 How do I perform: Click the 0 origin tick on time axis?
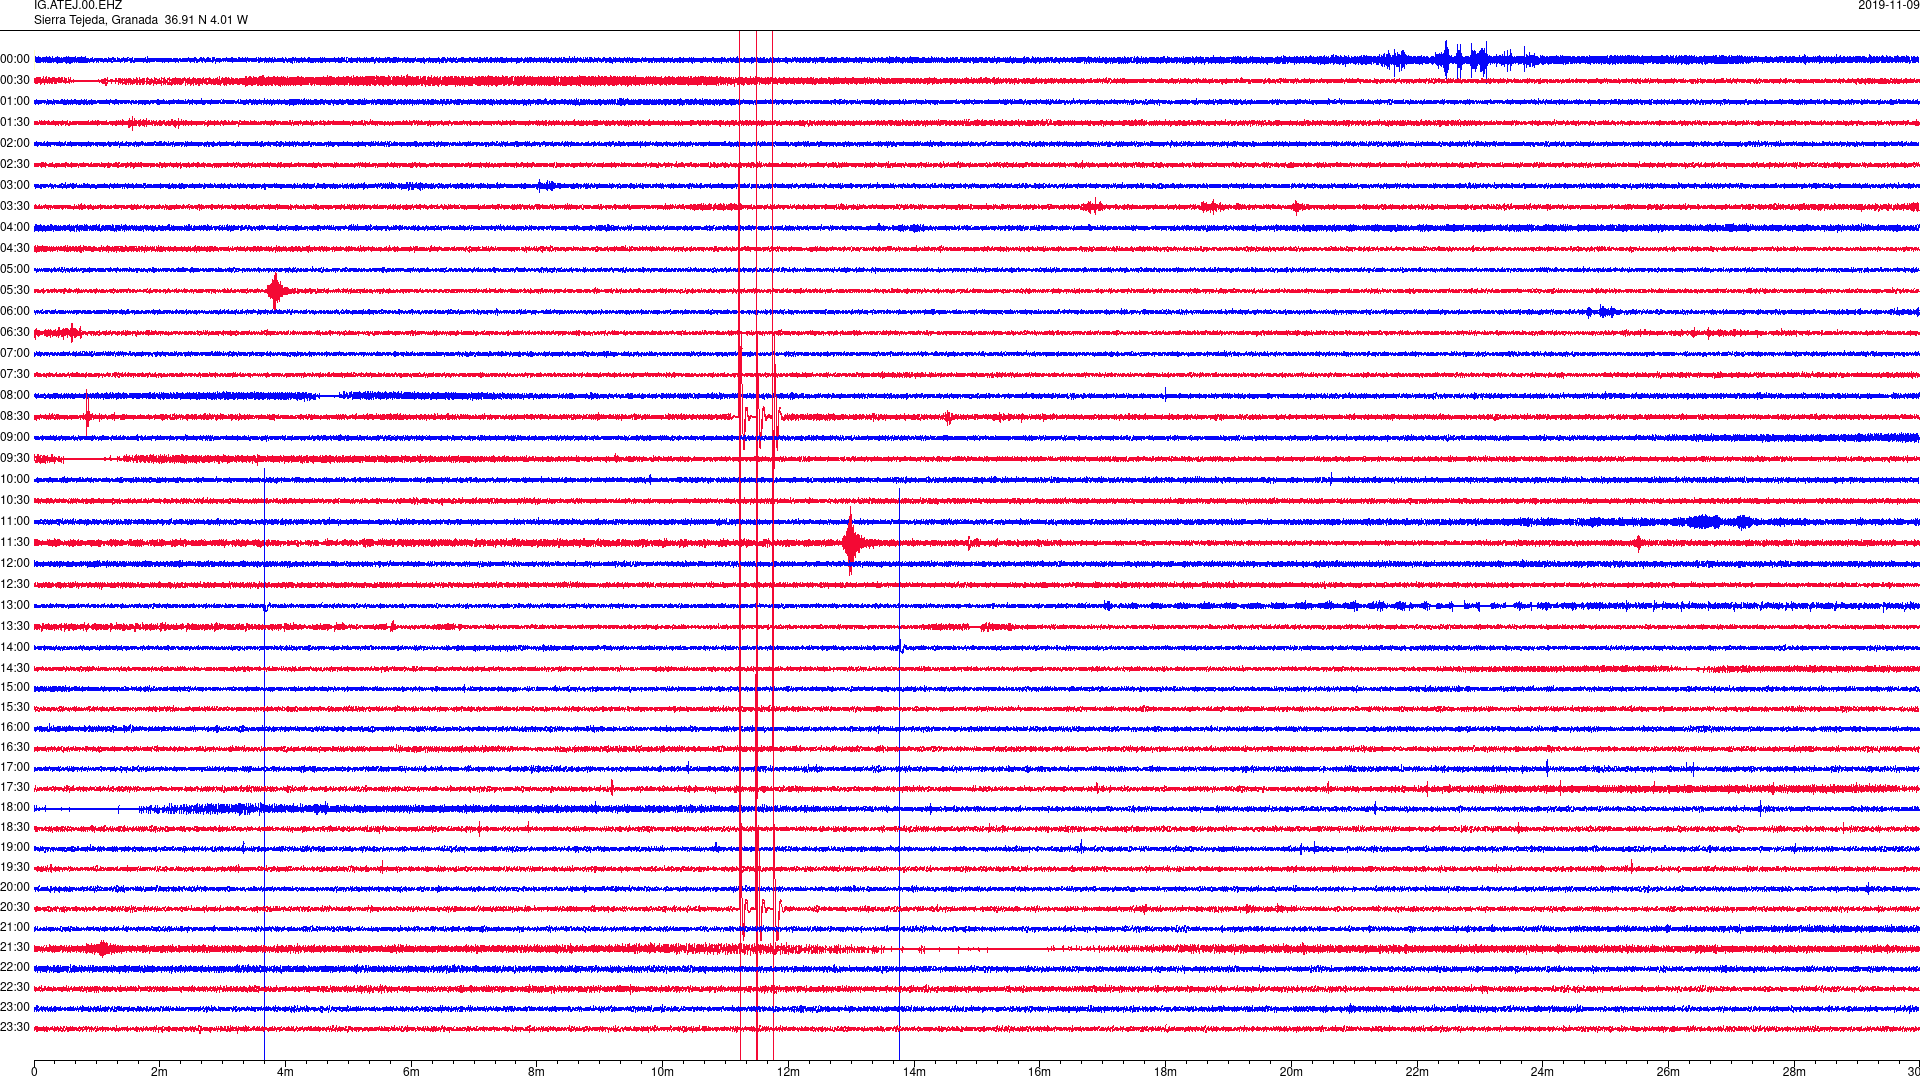[34, 1072]
